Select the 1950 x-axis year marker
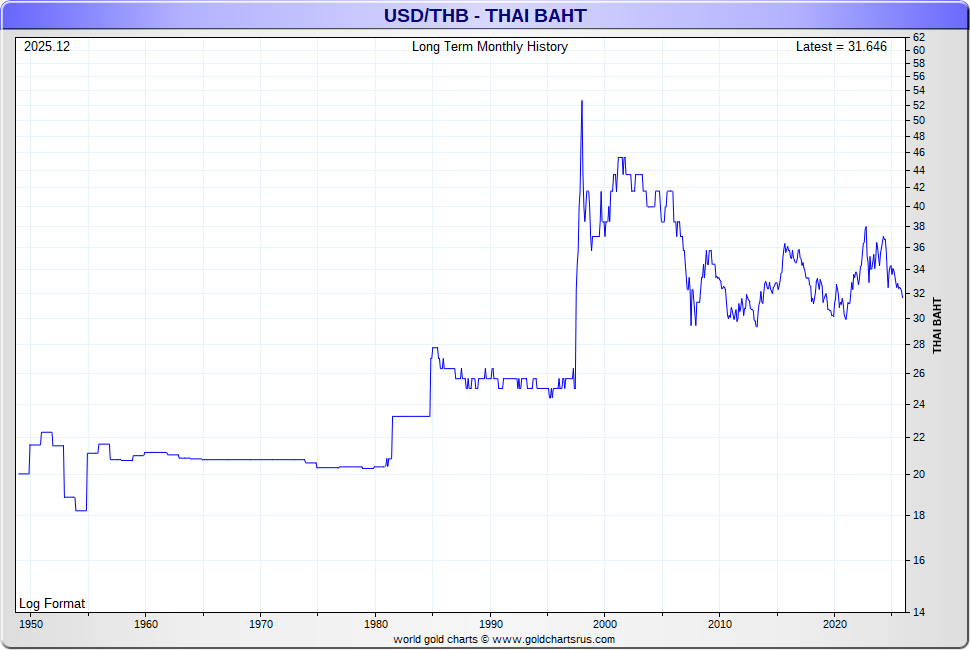The image size is (970, 650). click(x=31, y=624)
